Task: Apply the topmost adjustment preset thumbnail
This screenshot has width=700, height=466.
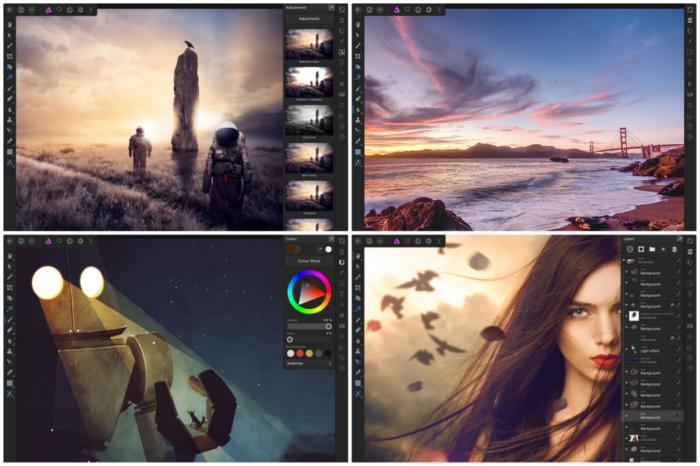Action: pos(309,44)
